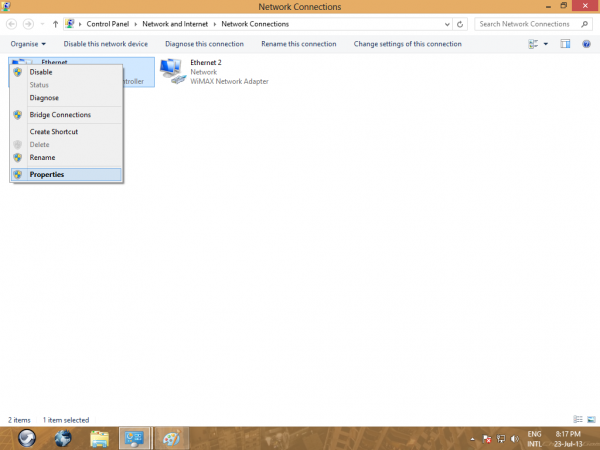Expand the address bar history dropdown
The width and height of the screenshot is (600, 450).
447,24
